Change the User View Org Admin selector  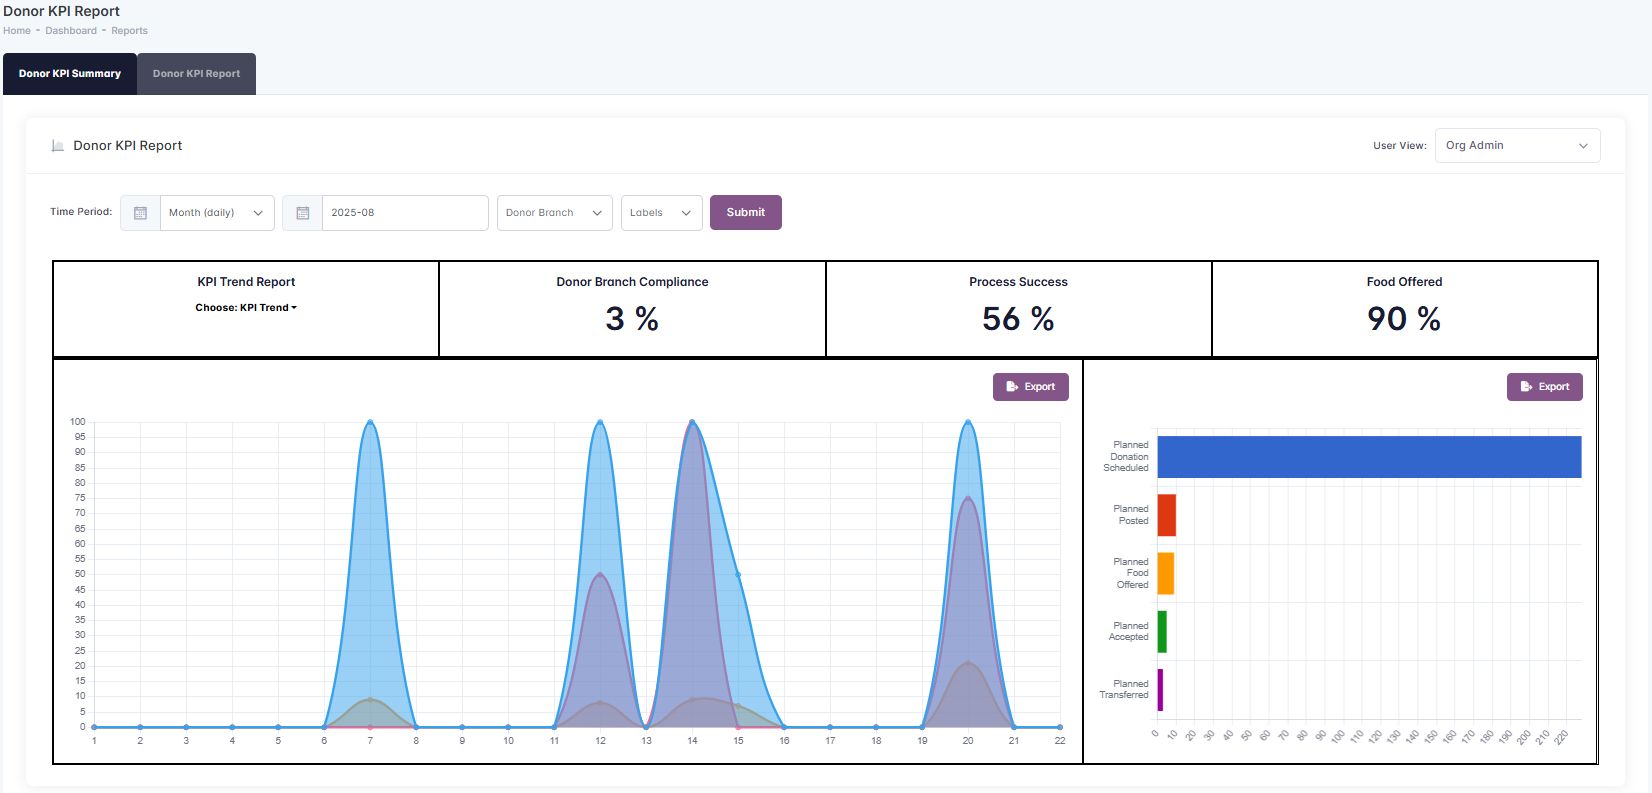point(1516,146)
